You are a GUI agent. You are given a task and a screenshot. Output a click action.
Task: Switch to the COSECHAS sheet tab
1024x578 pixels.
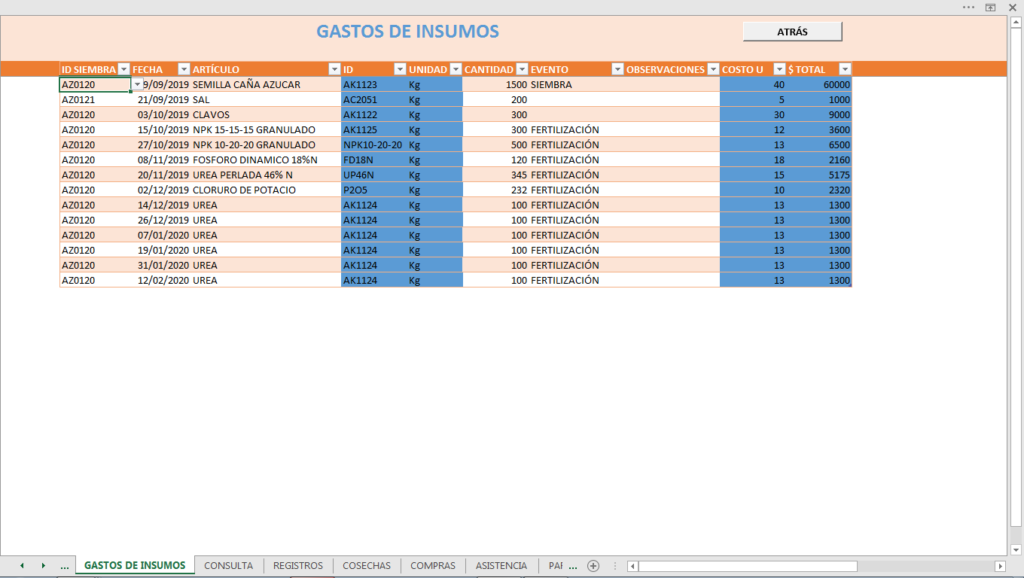pyautogui.click(x=366, y=566)
